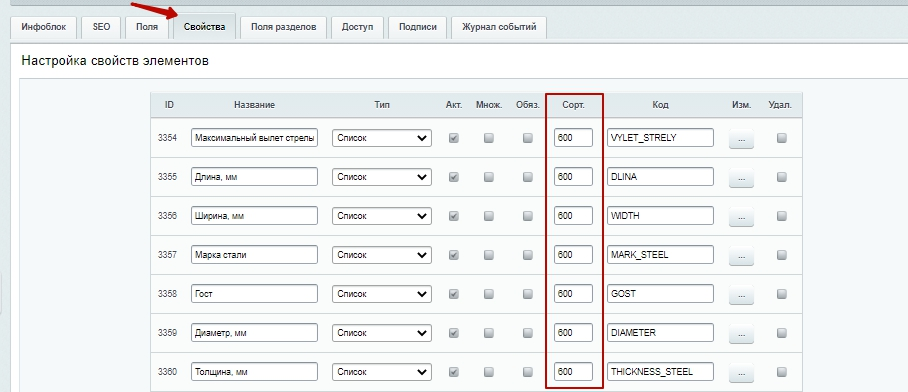Click the name field Ширина, мм
This screenshot has height=392, width=908.
pos(254,216)
